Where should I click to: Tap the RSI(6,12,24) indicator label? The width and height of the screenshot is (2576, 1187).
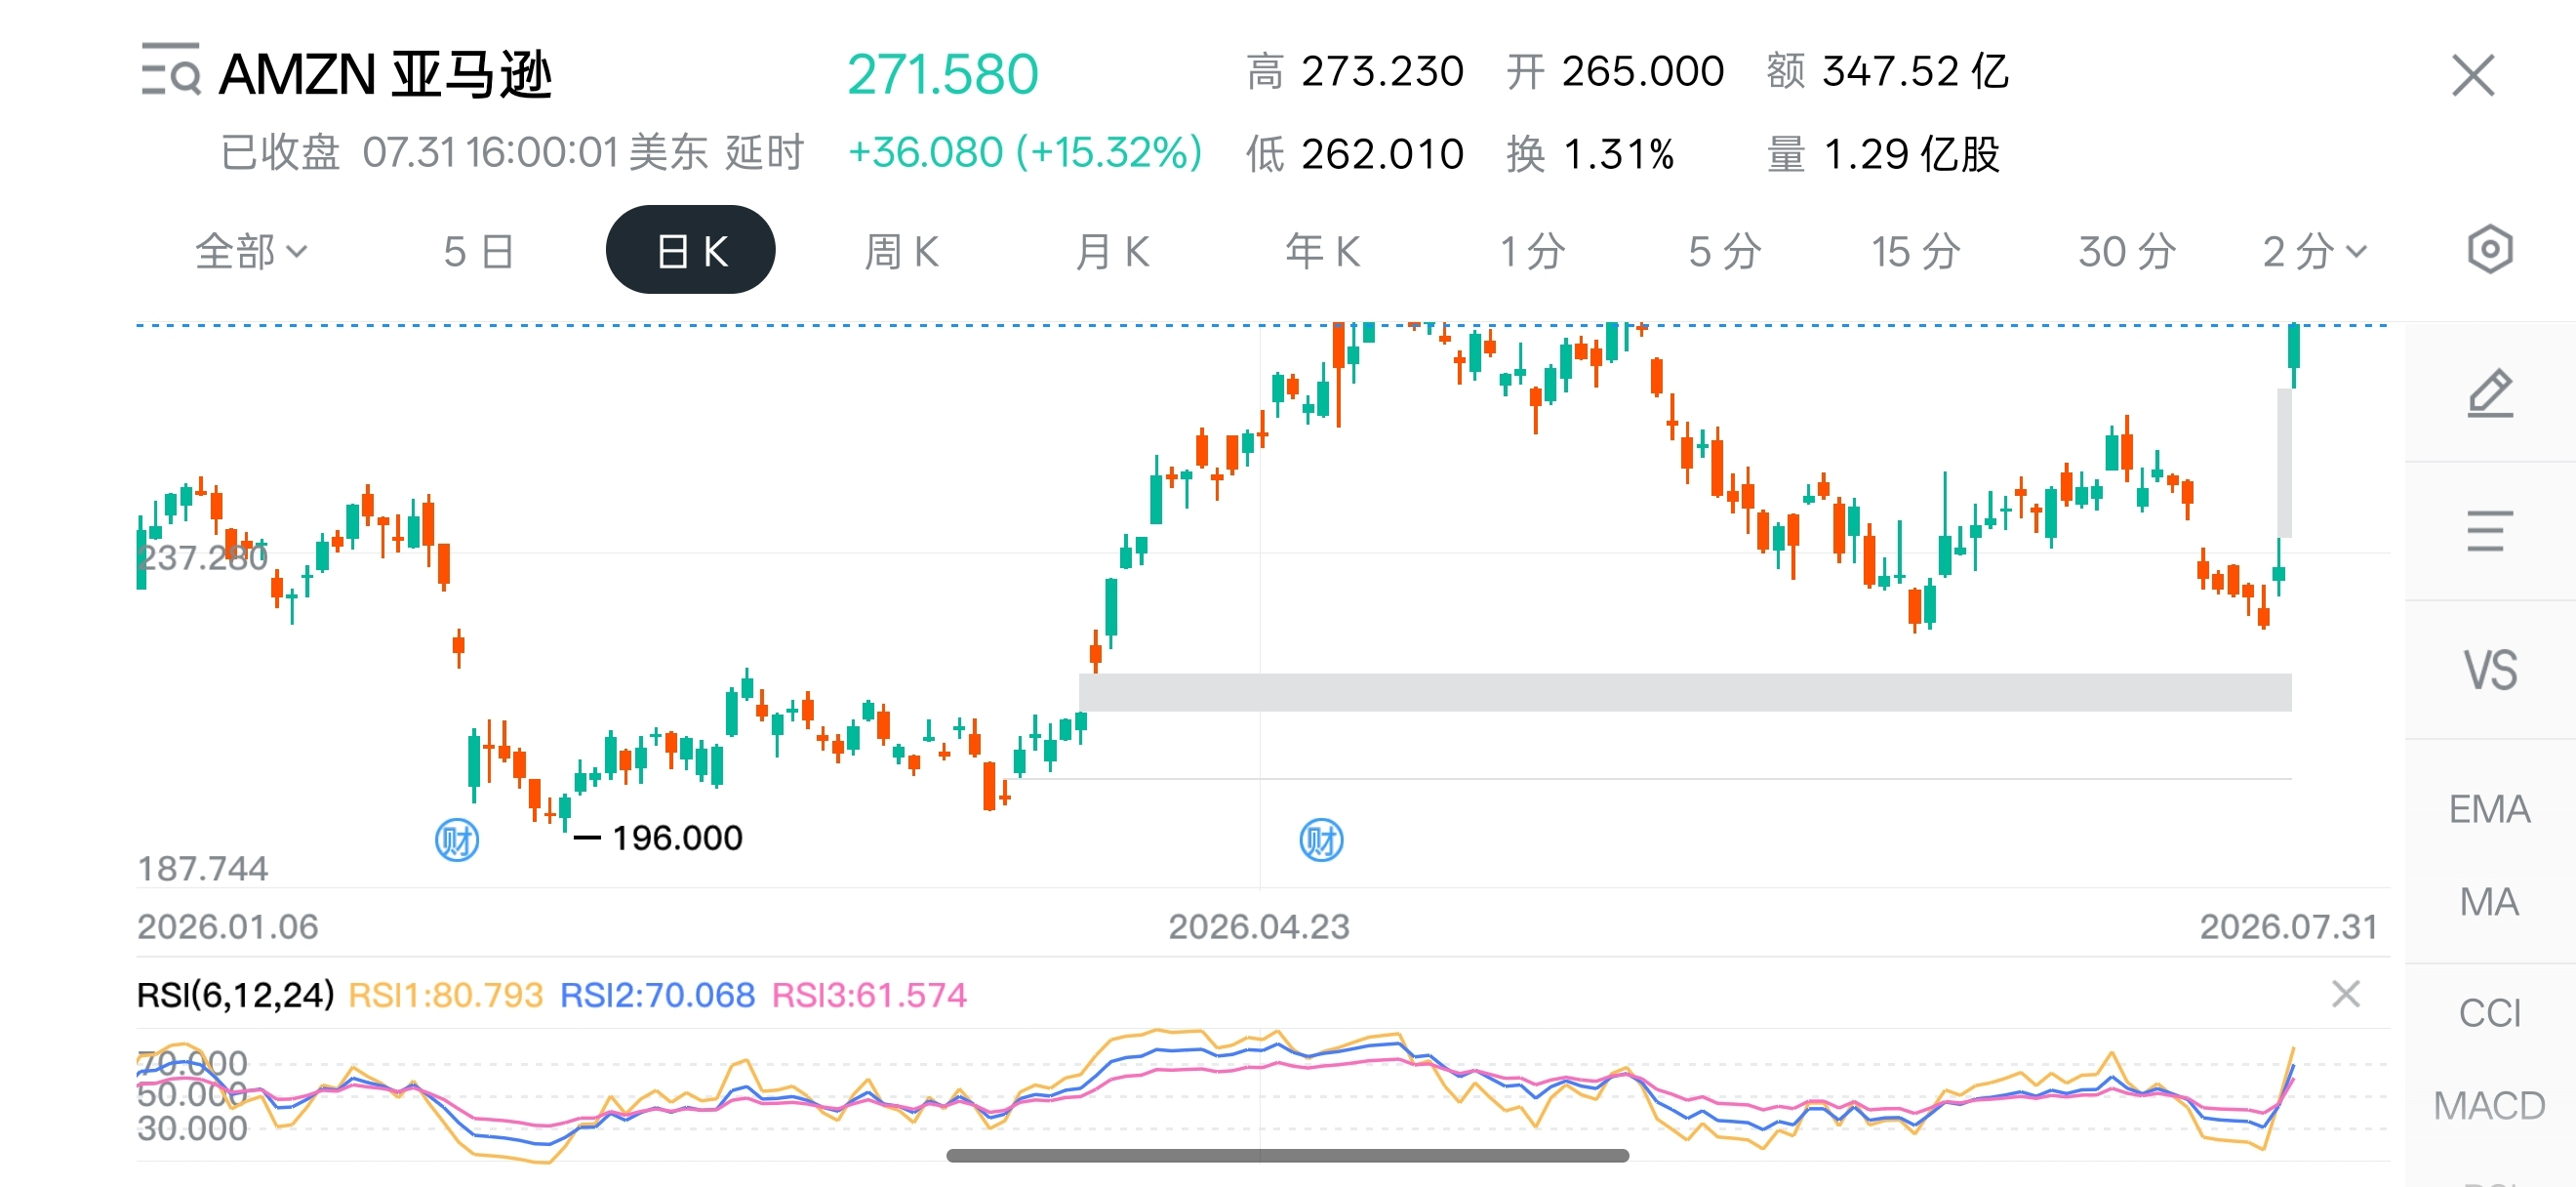pyautogui.click(x=235, y=995)
